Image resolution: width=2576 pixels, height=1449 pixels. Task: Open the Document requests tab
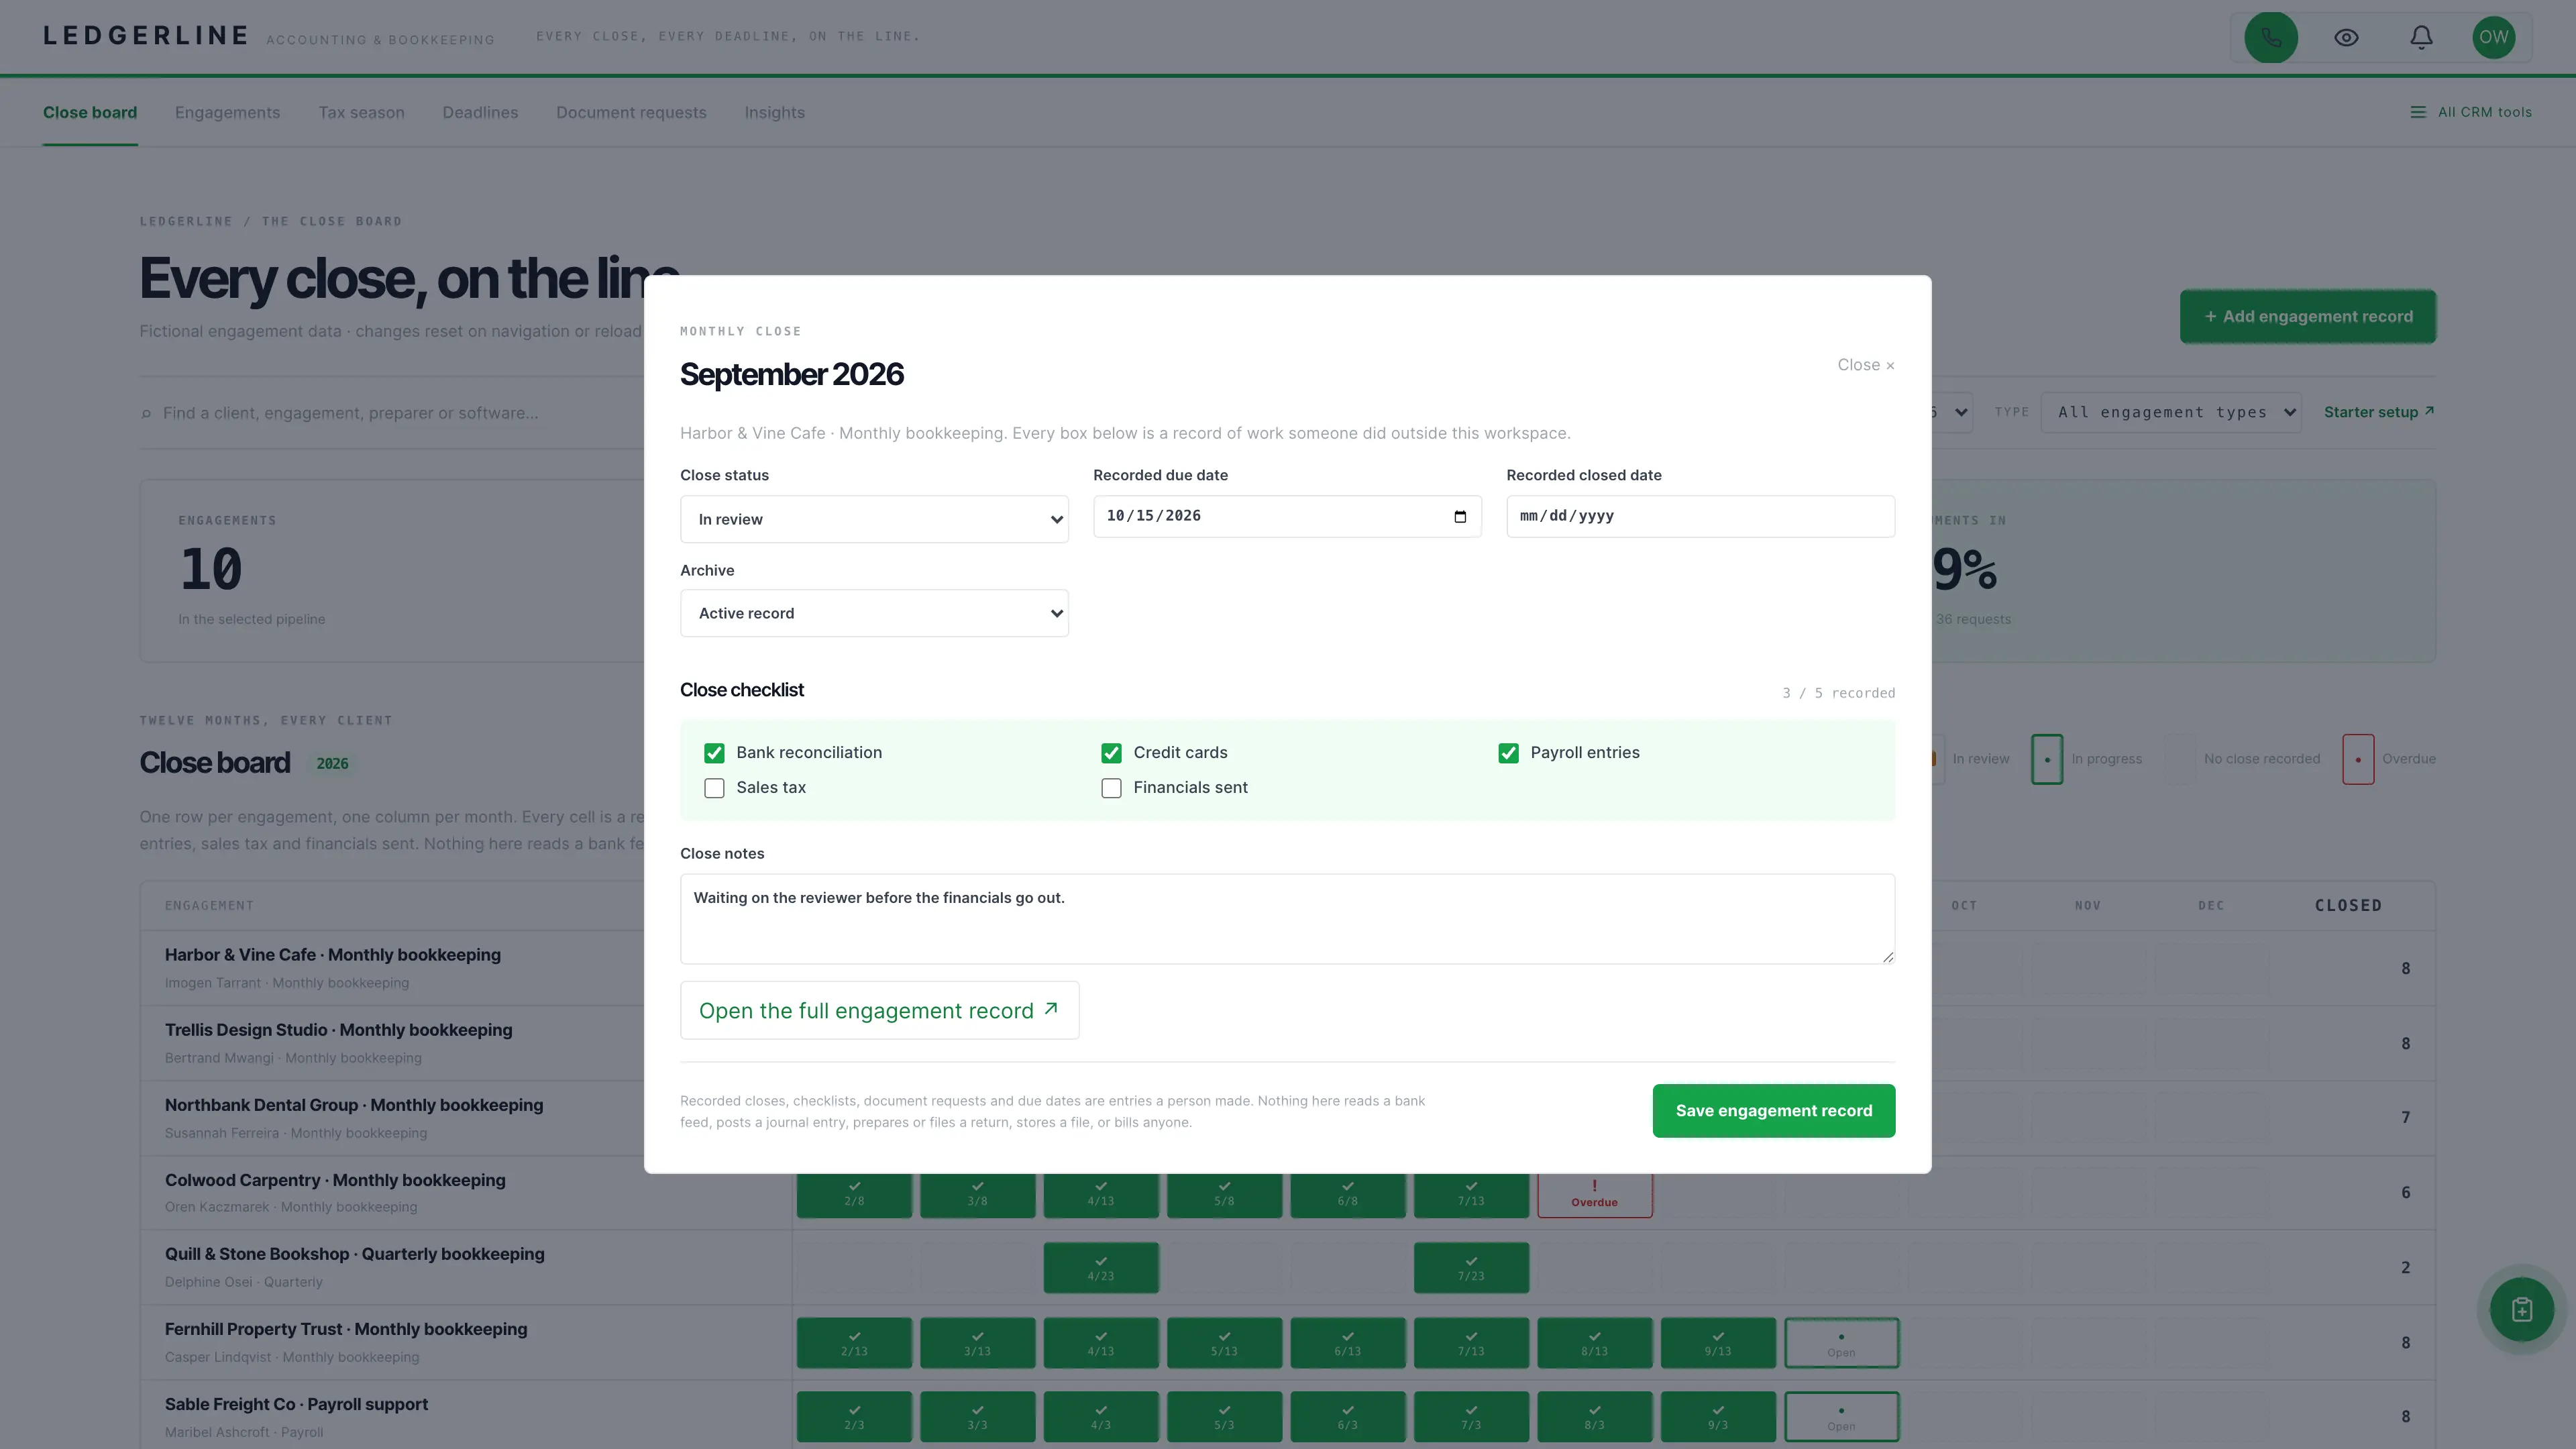click(x=631, y=112)
